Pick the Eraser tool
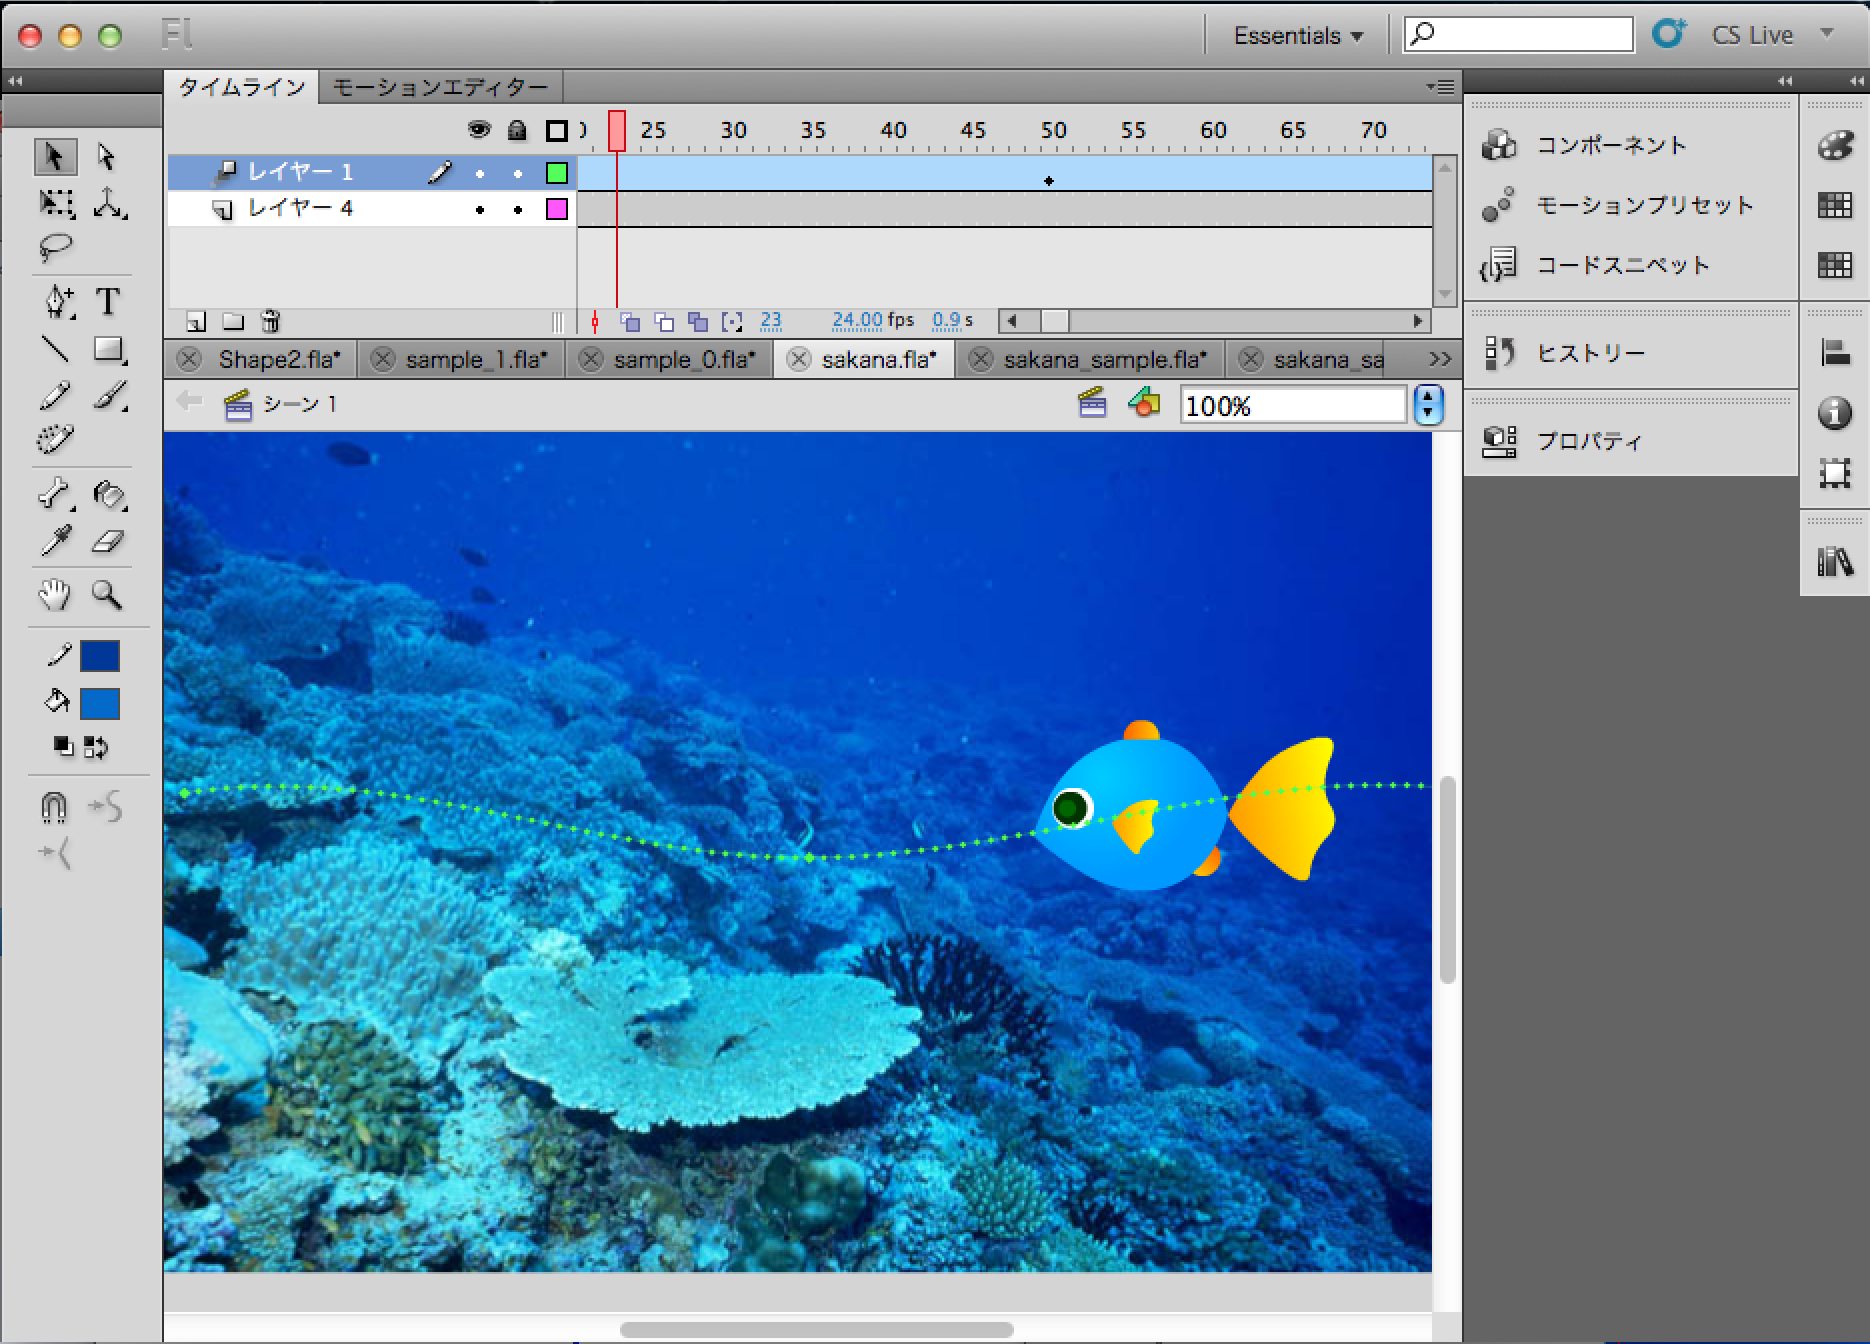1870x1344 pixels. pos(108,541)
